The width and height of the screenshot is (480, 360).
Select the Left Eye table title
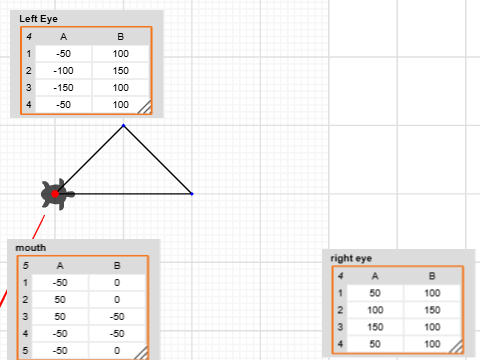[38, 19]
